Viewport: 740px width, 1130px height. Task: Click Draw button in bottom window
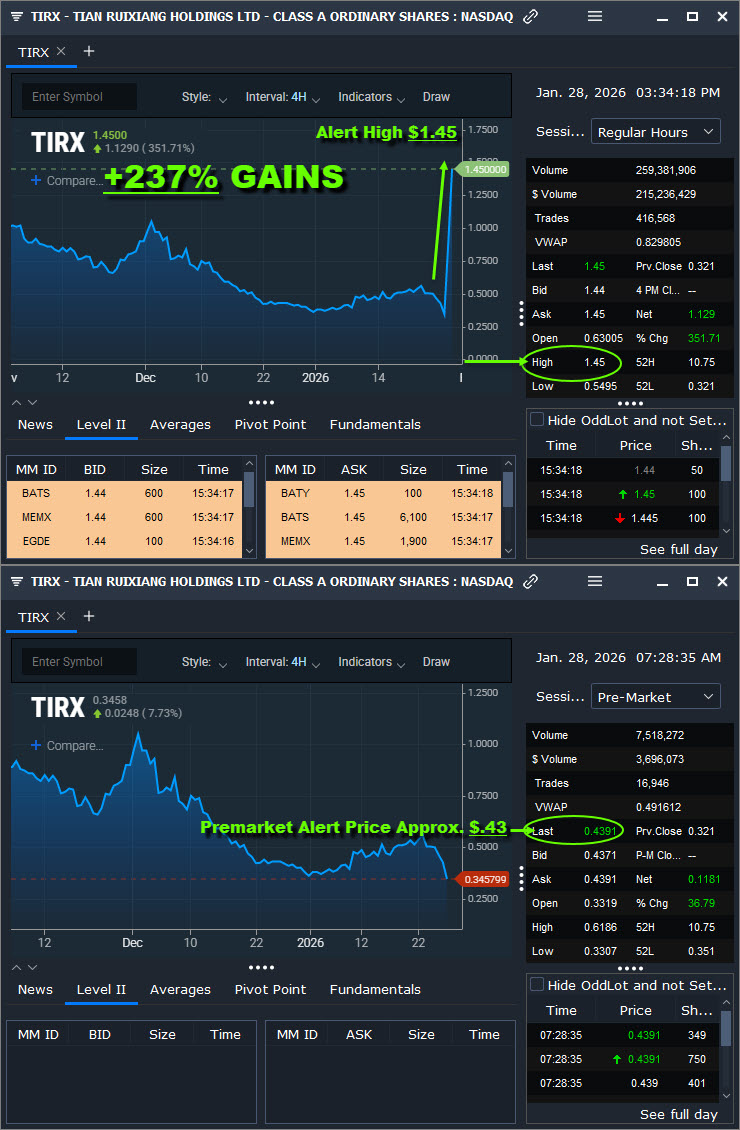436,662
